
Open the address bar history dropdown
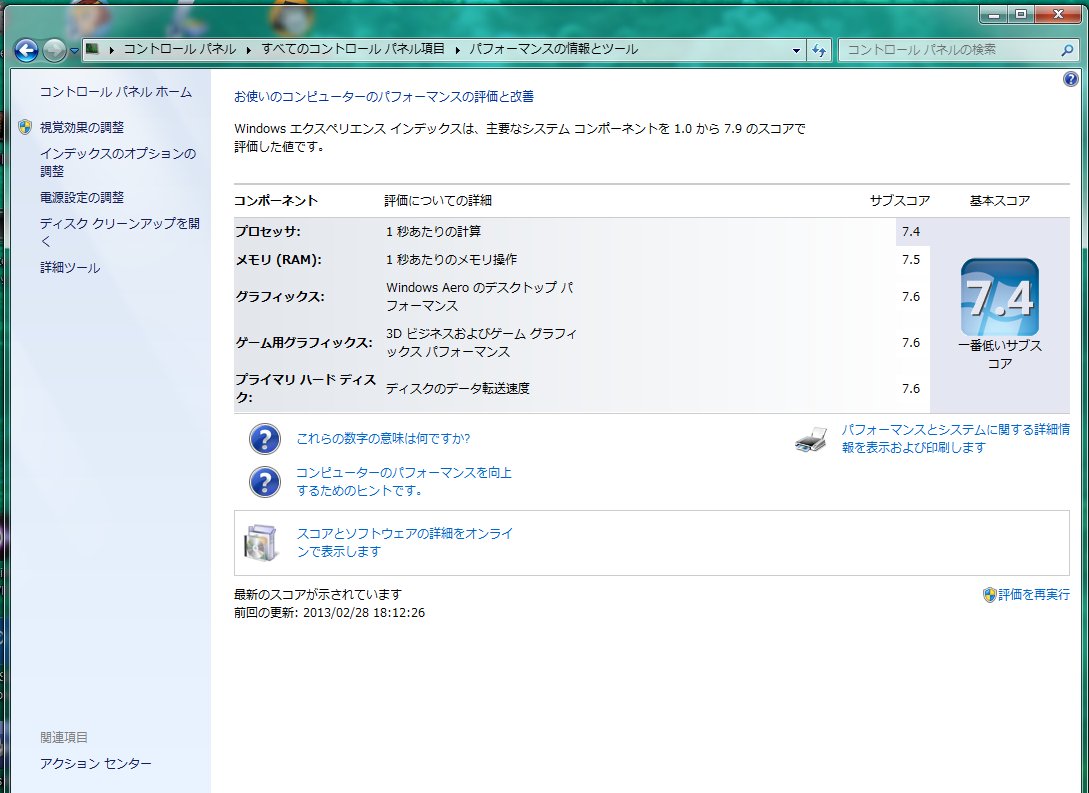(796, 50)
